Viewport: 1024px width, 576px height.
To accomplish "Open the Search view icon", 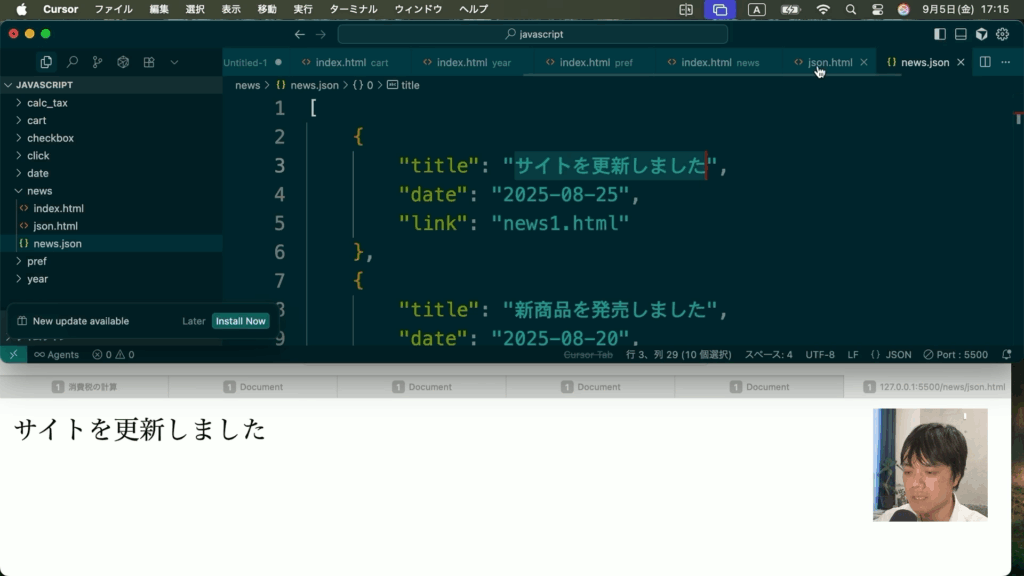I will (72, 62).
